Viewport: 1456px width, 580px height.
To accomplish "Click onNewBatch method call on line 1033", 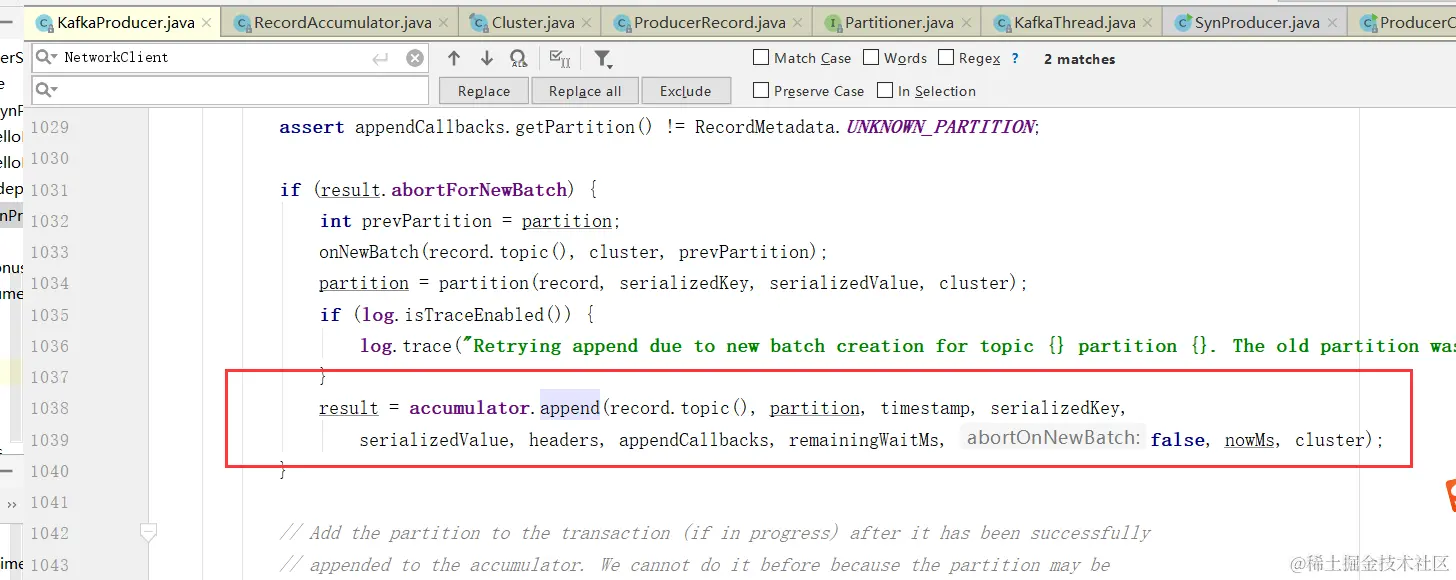I will (x=369, y=252).
